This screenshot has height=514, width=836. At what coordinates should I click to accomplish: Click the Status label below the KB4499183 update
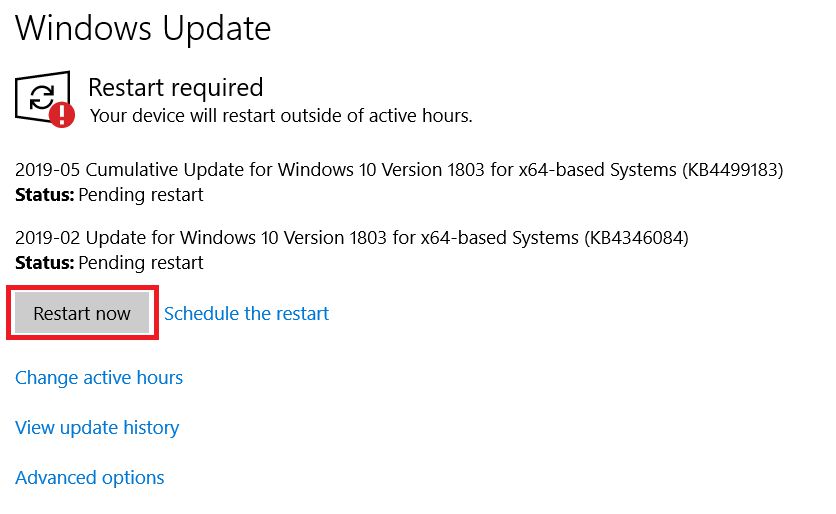coord(44,194)
